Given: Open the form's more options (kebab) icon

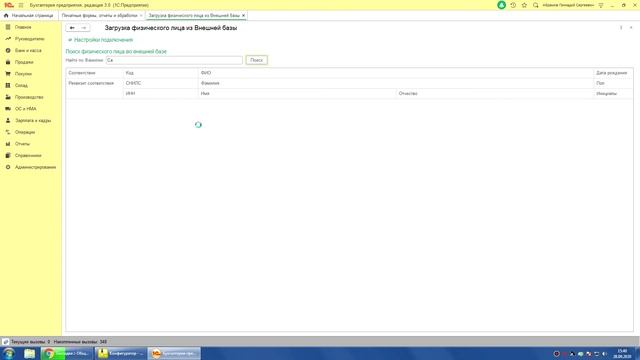Looking at the screenshot, I should pyautogui.click(x=621, y=28).
